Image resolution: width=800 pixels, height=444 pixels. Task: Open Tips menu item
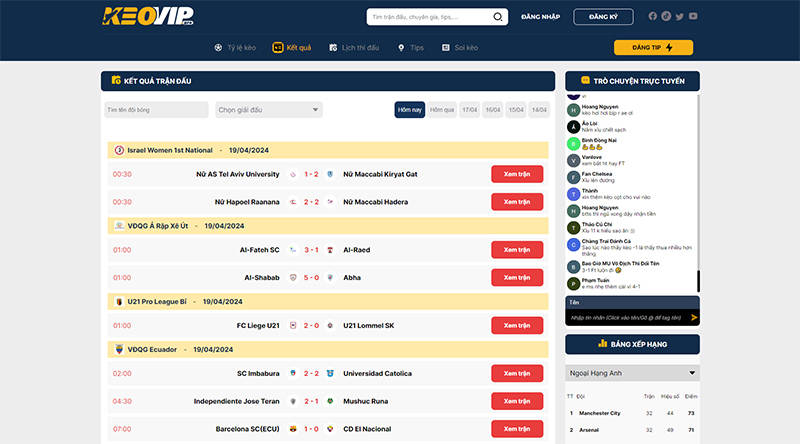[x=410, y=47]
